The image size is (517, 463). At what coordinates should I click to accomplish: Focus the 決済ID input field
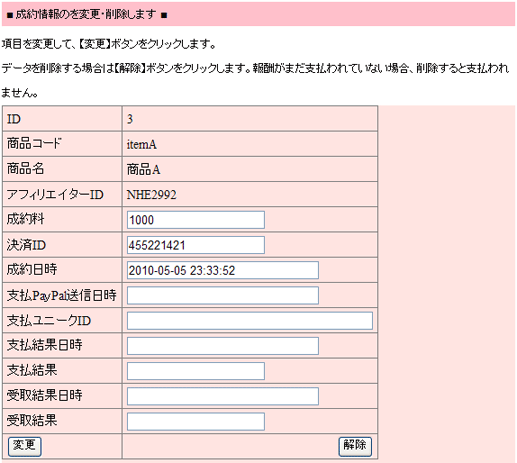196,245
